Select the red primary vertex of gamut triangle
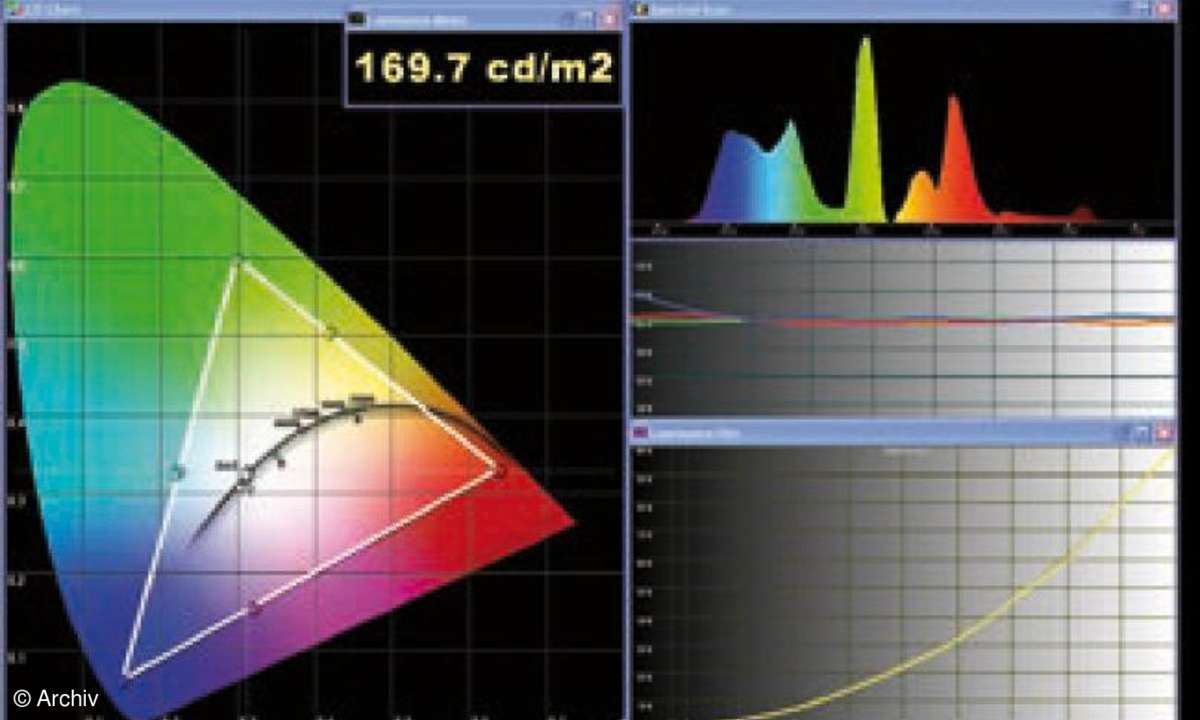This screenshot has width=1200, height=720. pyautogui.click(x=497, y=469)
